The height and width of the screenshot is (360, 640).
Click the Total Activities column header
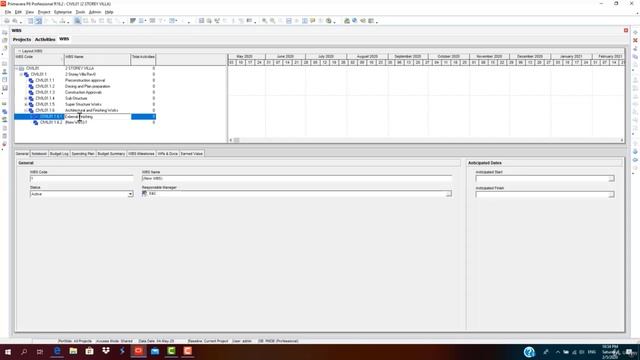[143, 60]
